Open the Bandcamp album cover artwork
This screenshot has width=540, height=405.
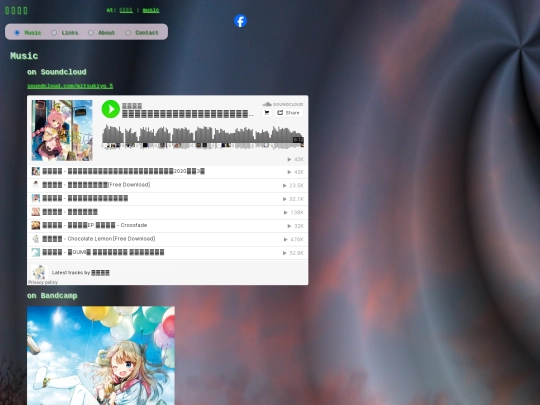[101, 355]
